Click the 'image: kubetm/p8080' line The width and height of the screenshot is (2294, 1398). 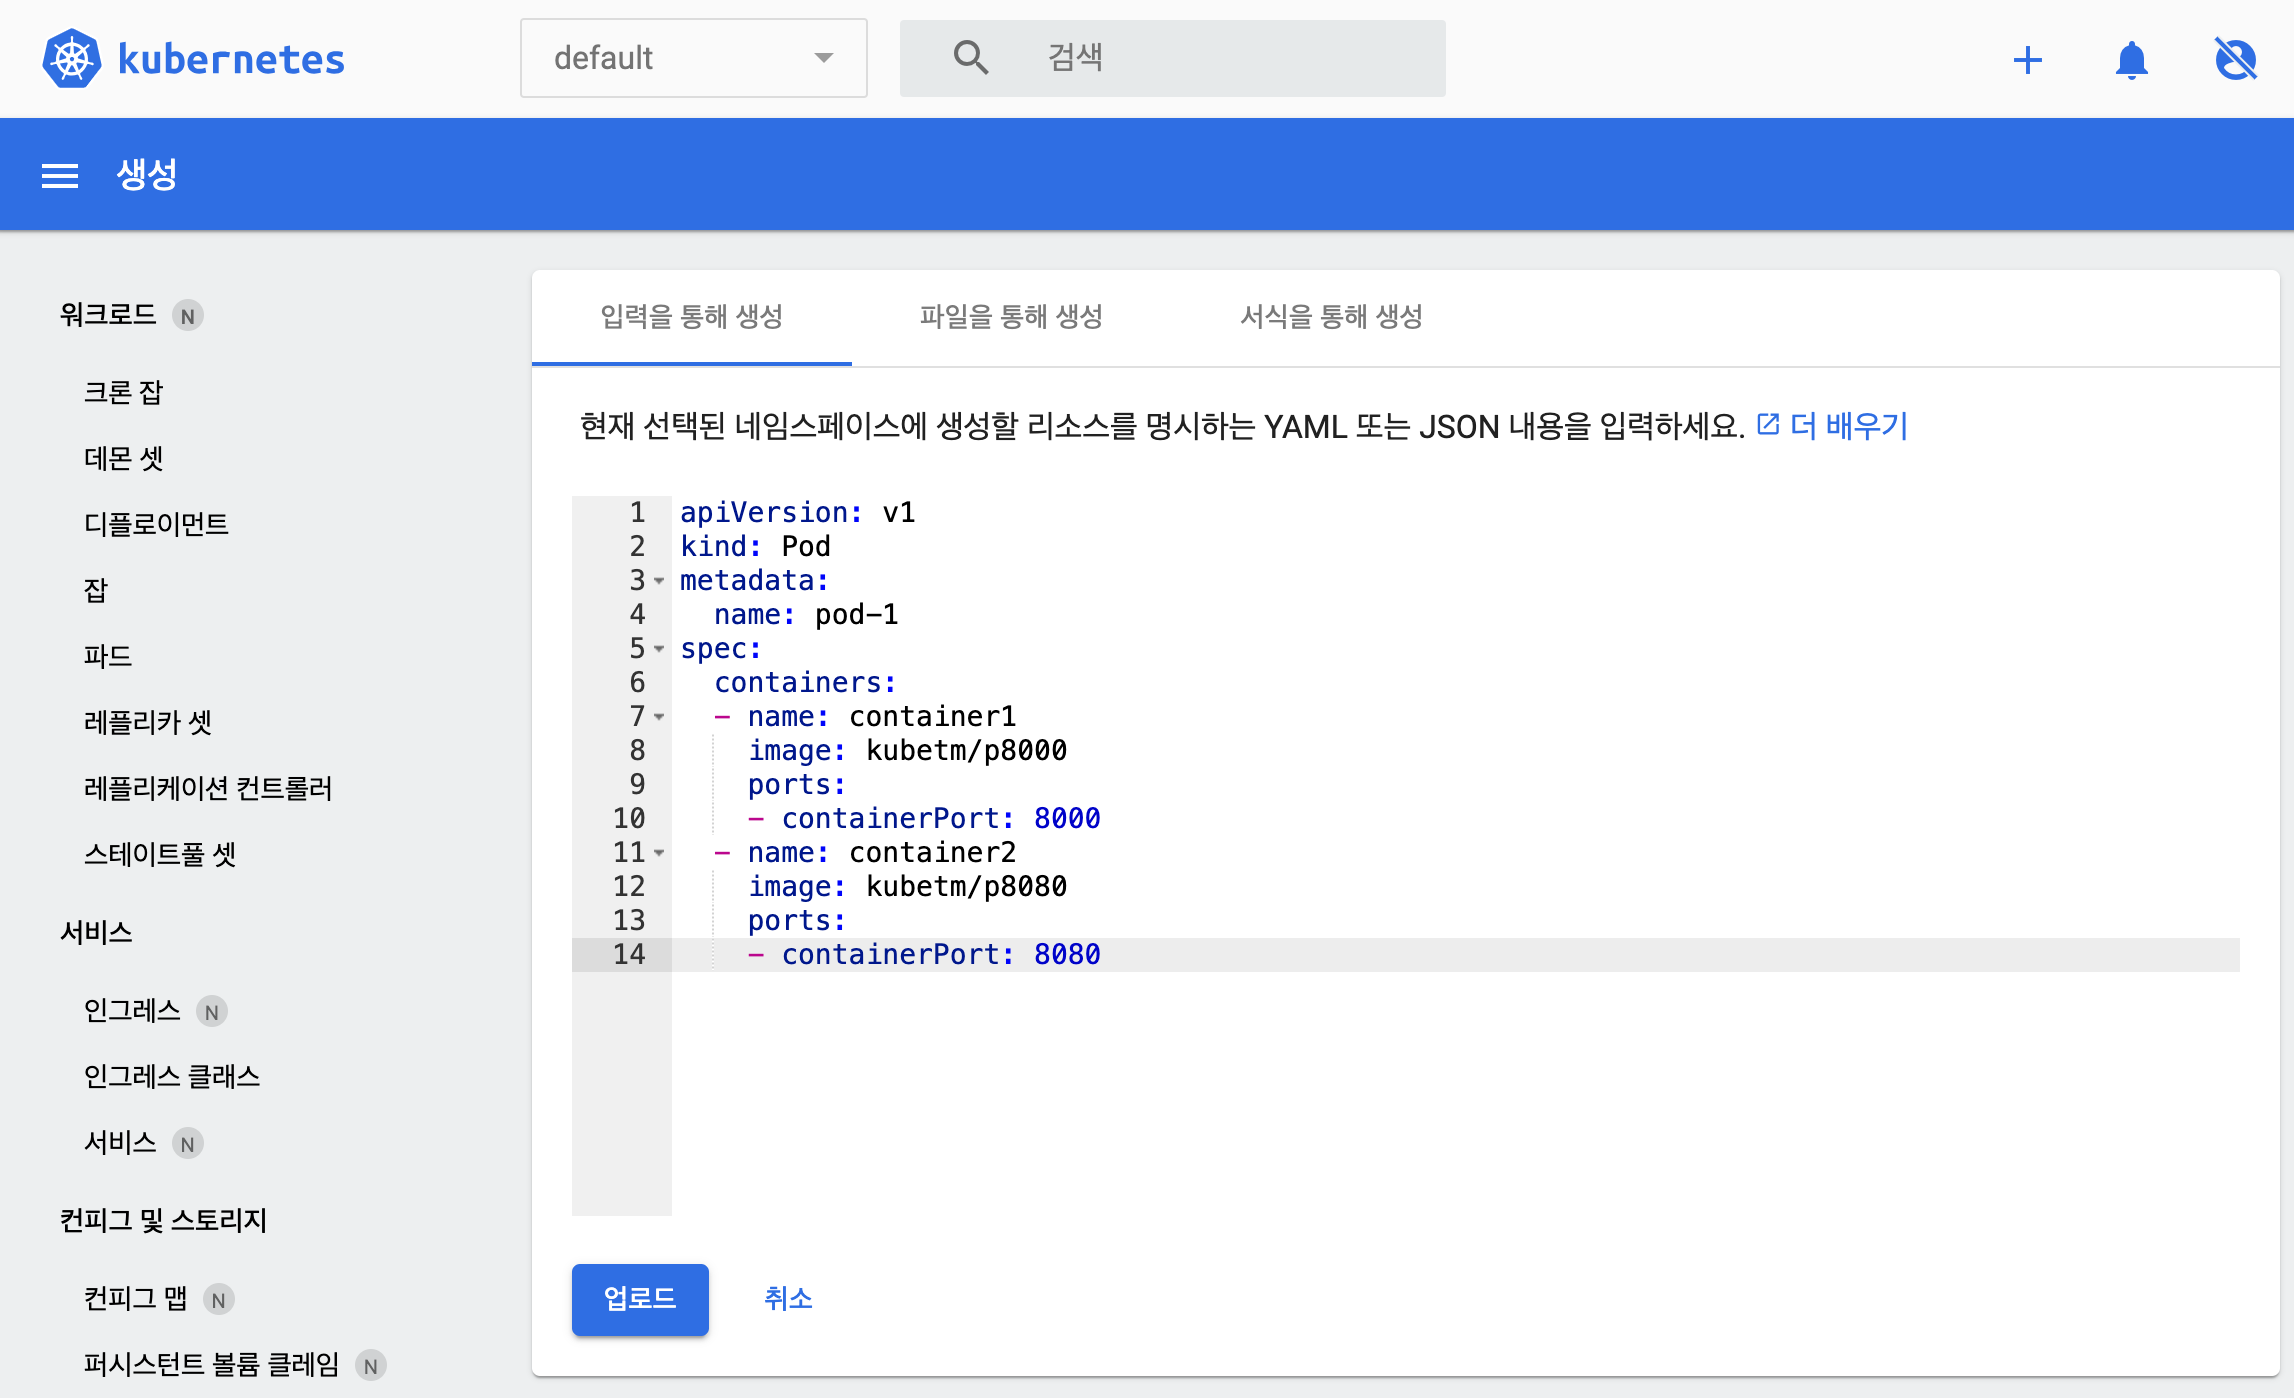(907, 887)
